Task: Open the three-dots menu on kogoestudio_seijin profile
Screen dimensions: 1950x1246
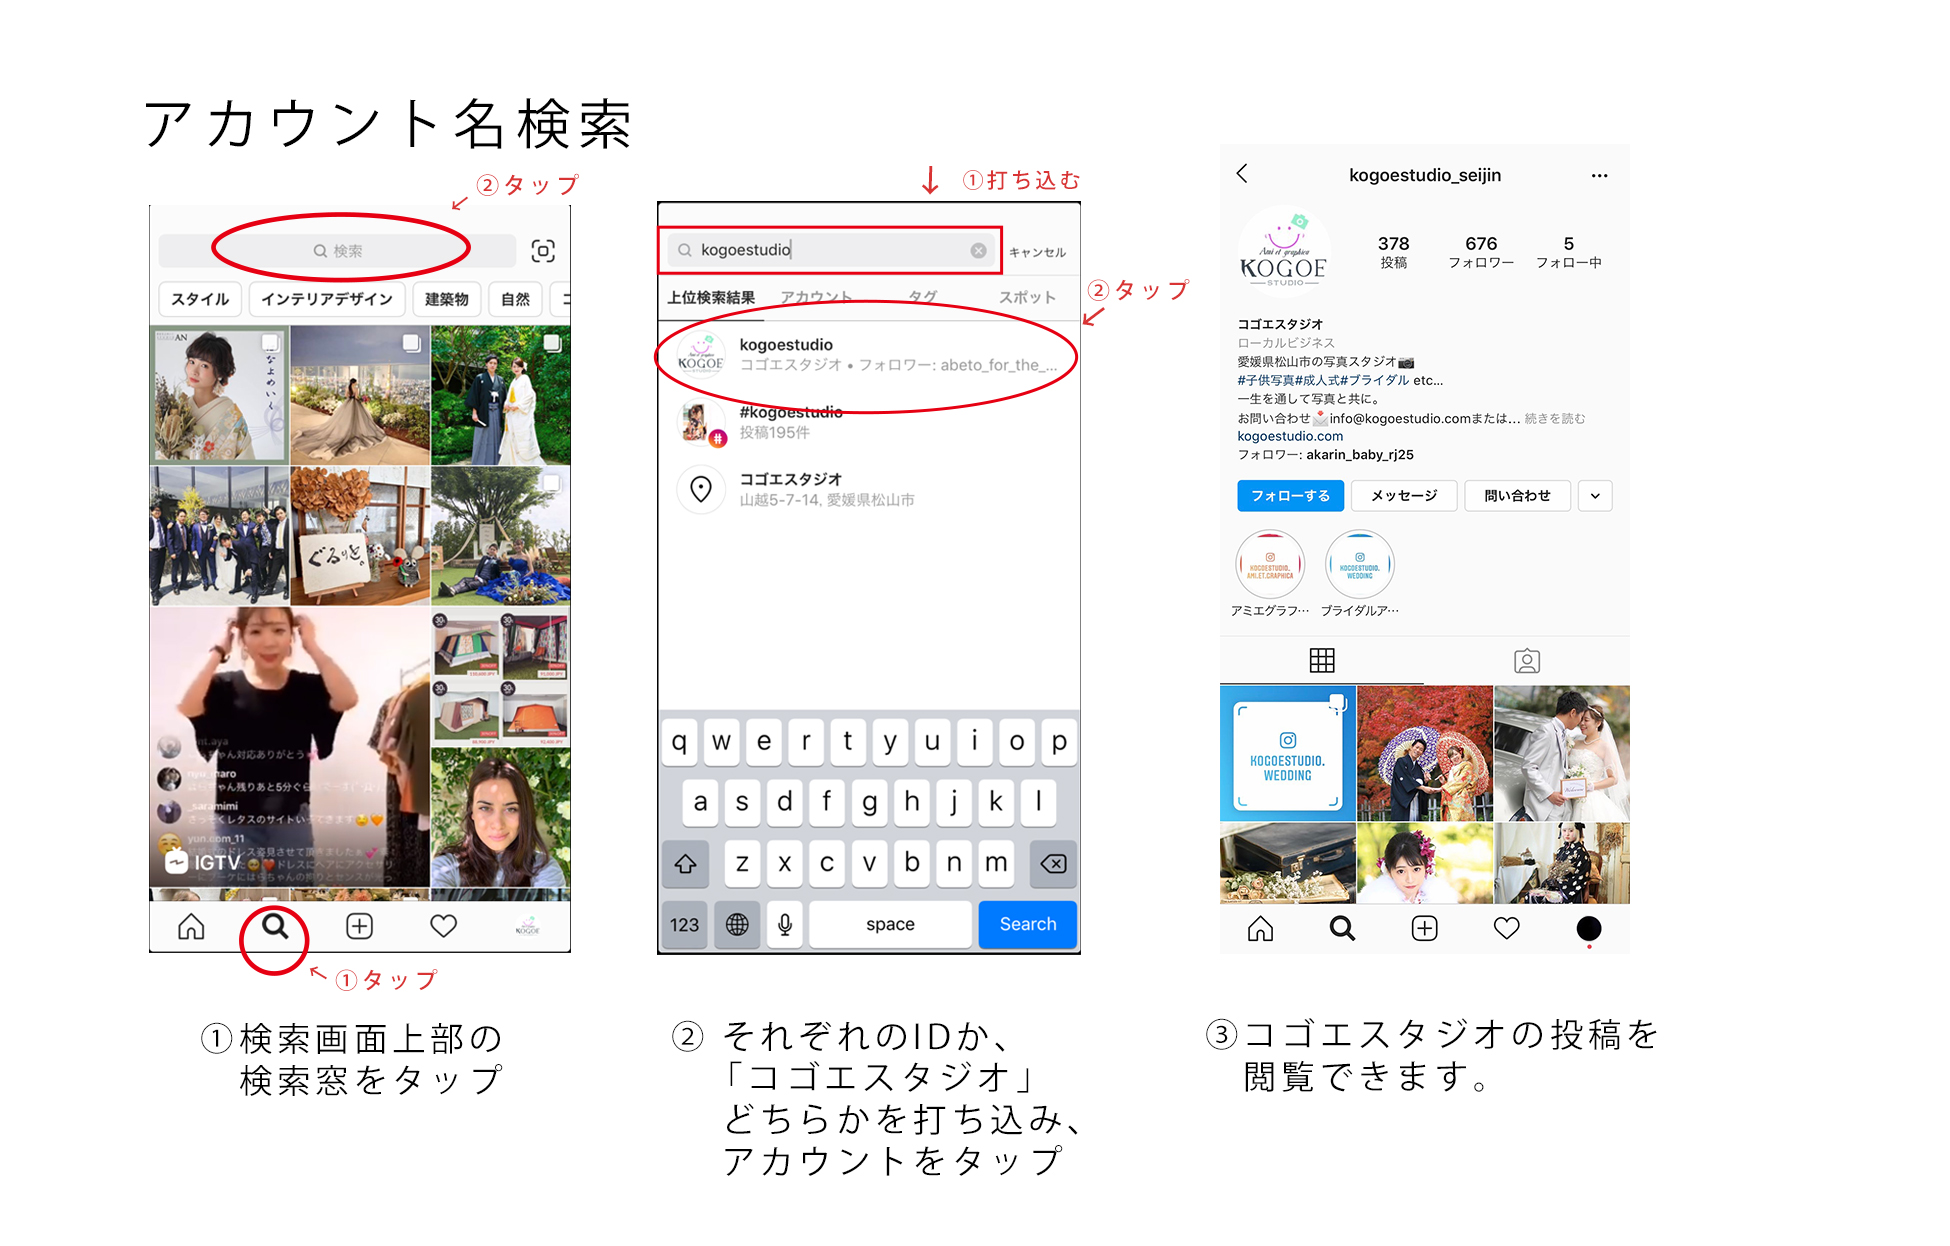Action: (x=1599, y=176)
